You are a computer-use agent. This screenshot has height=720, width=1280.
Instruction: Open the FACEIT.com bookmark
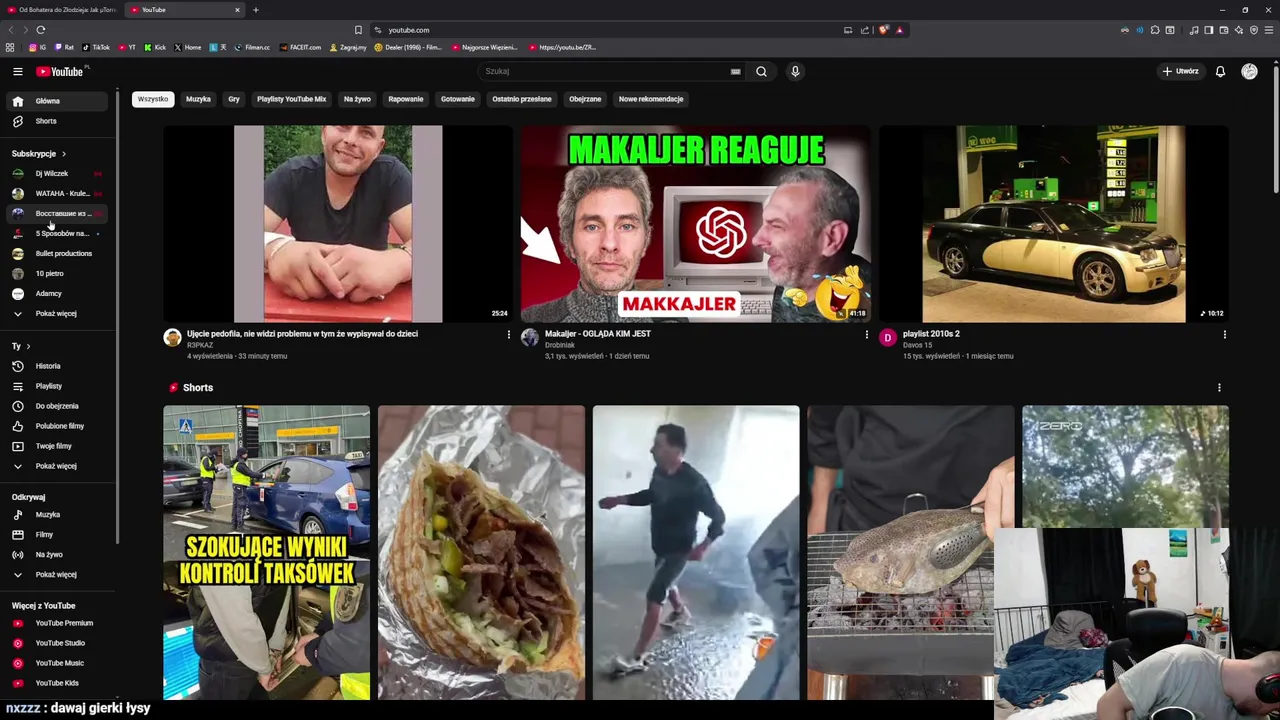click(x=301, y=47)
